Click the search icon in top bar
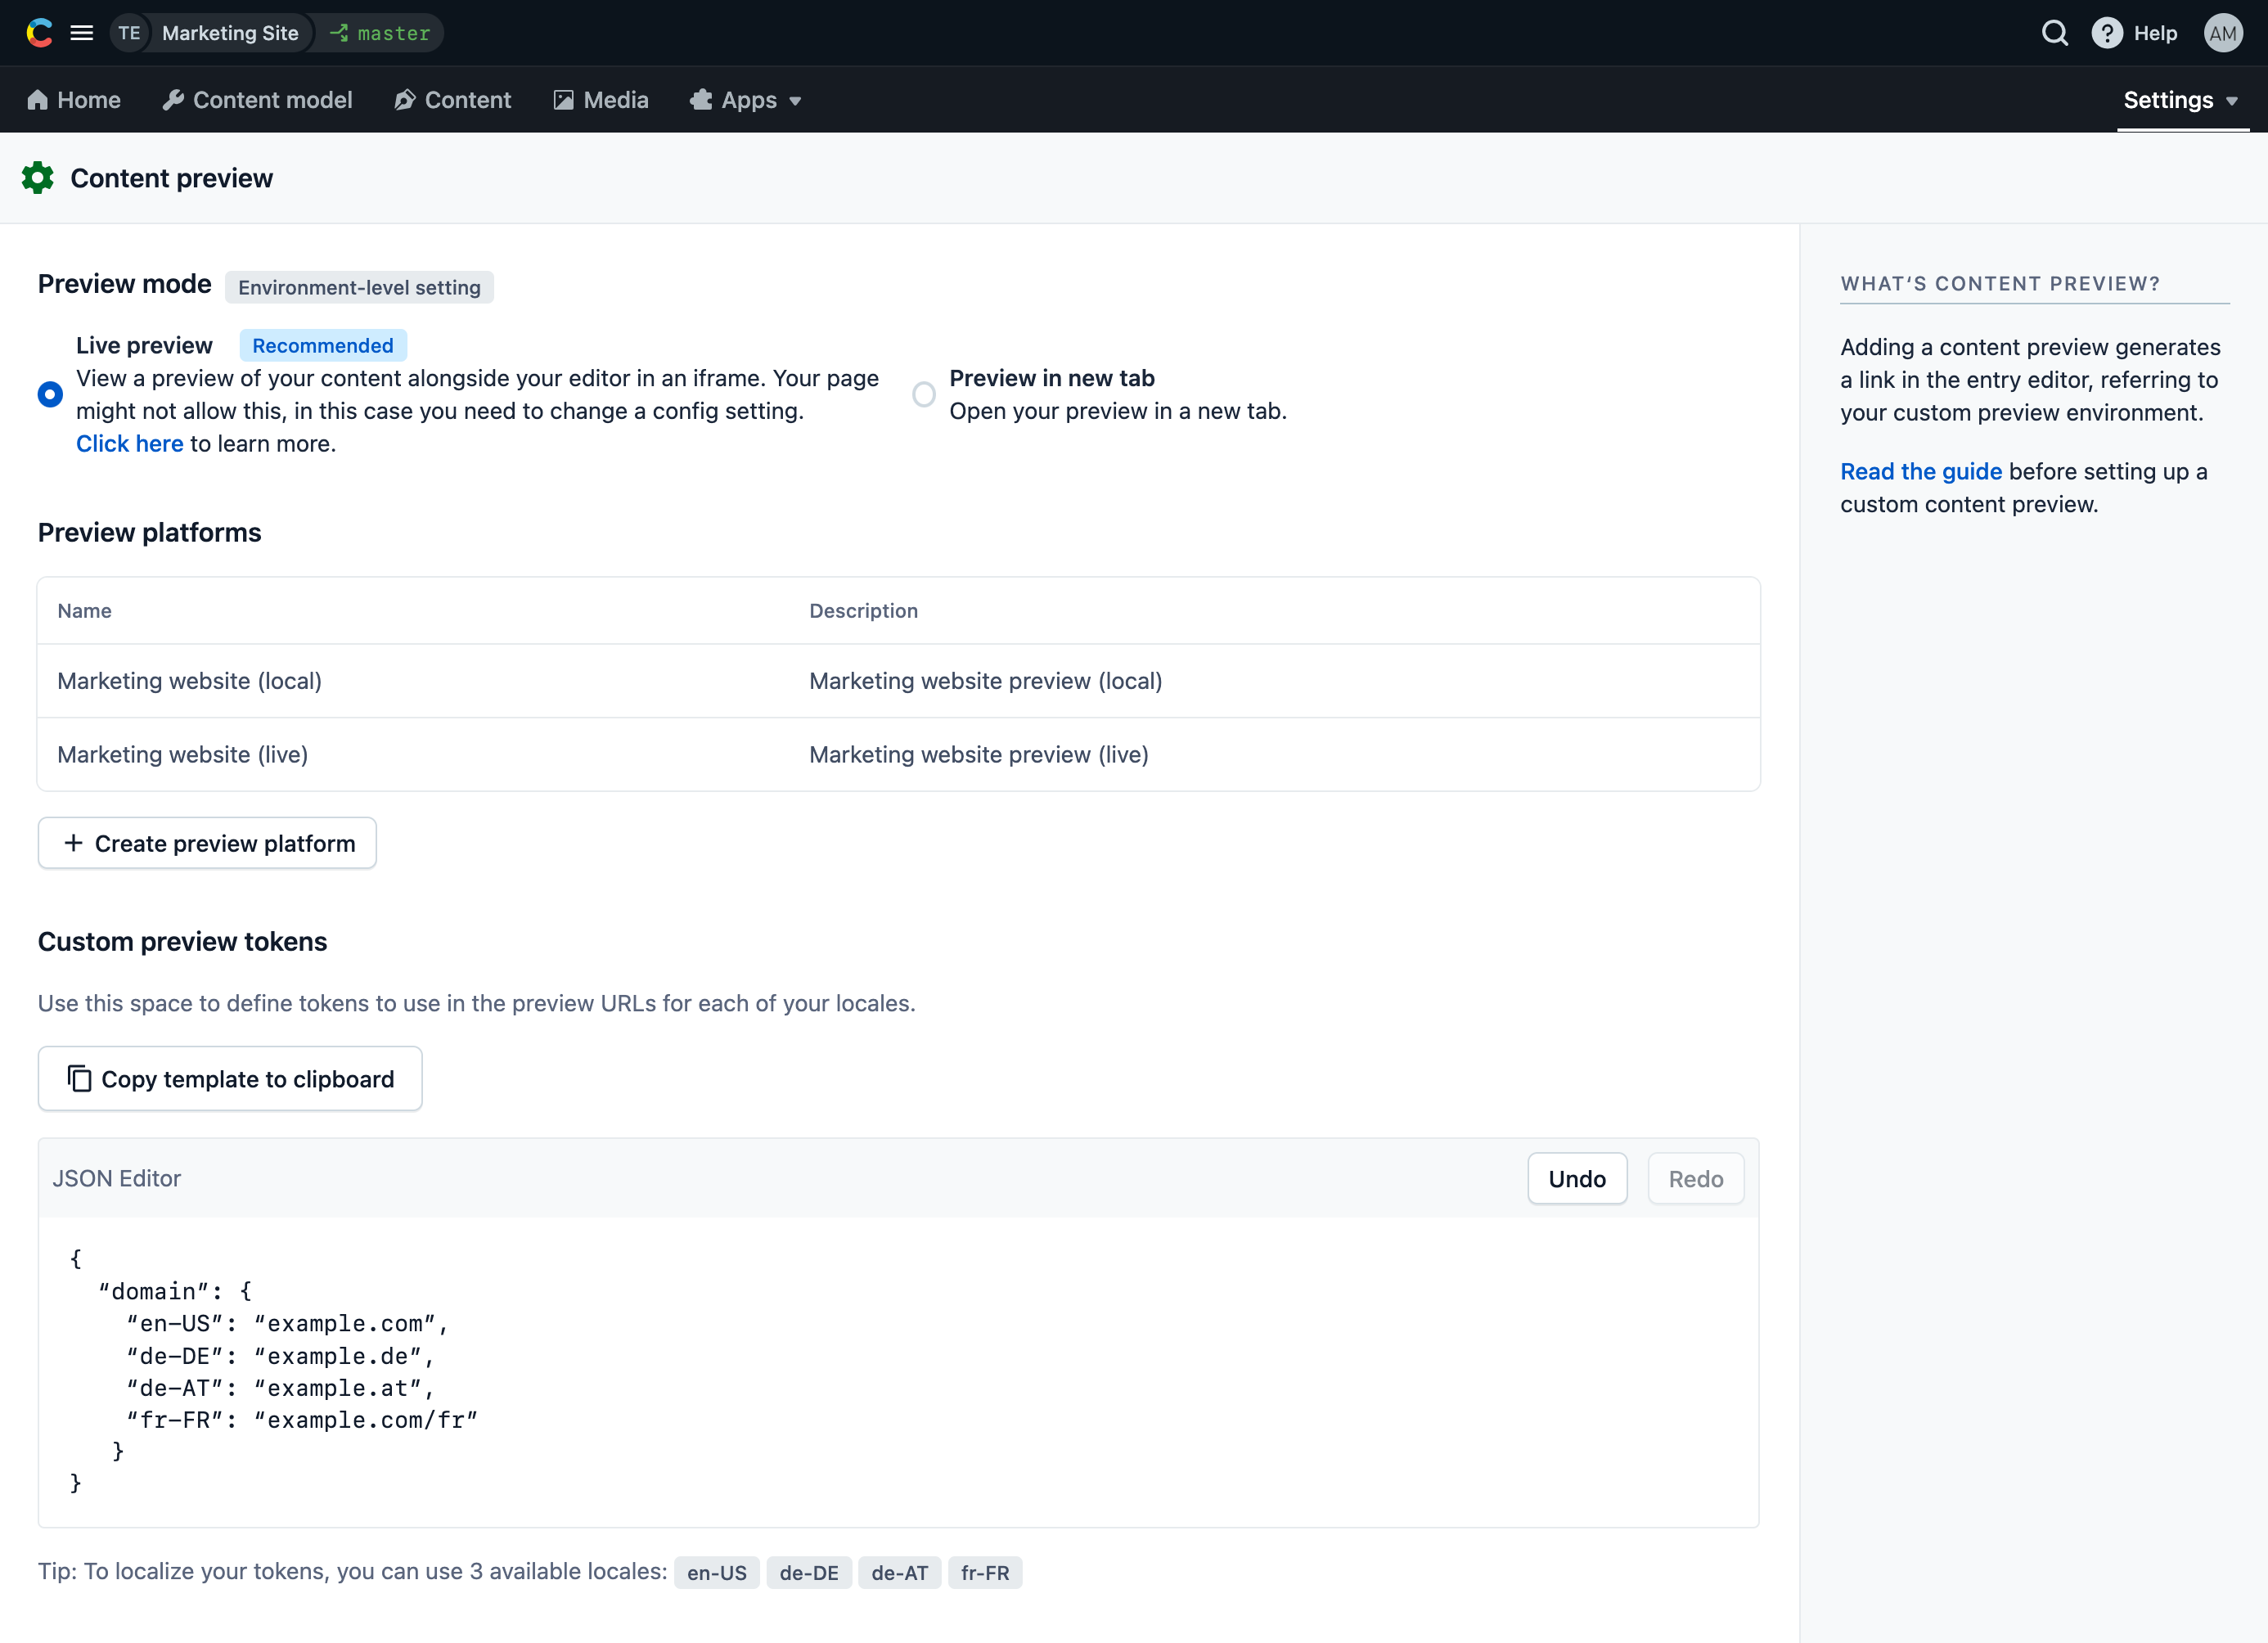The height and width of the screenshot is (1643, 2268). [x=2057, y=32]
